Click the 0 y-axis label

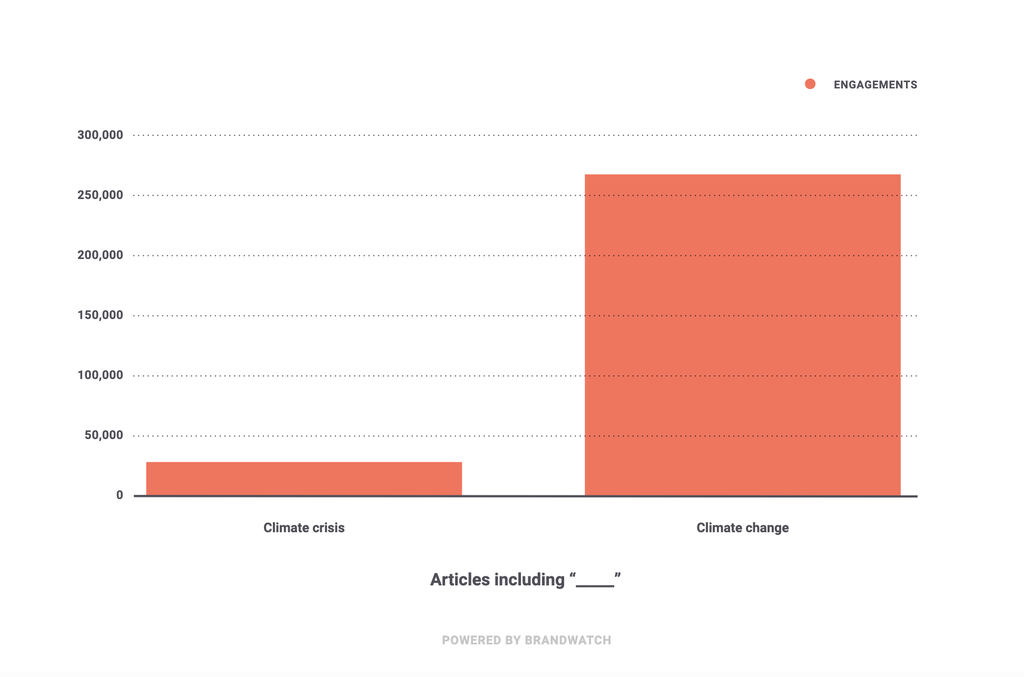click(119, 495)
